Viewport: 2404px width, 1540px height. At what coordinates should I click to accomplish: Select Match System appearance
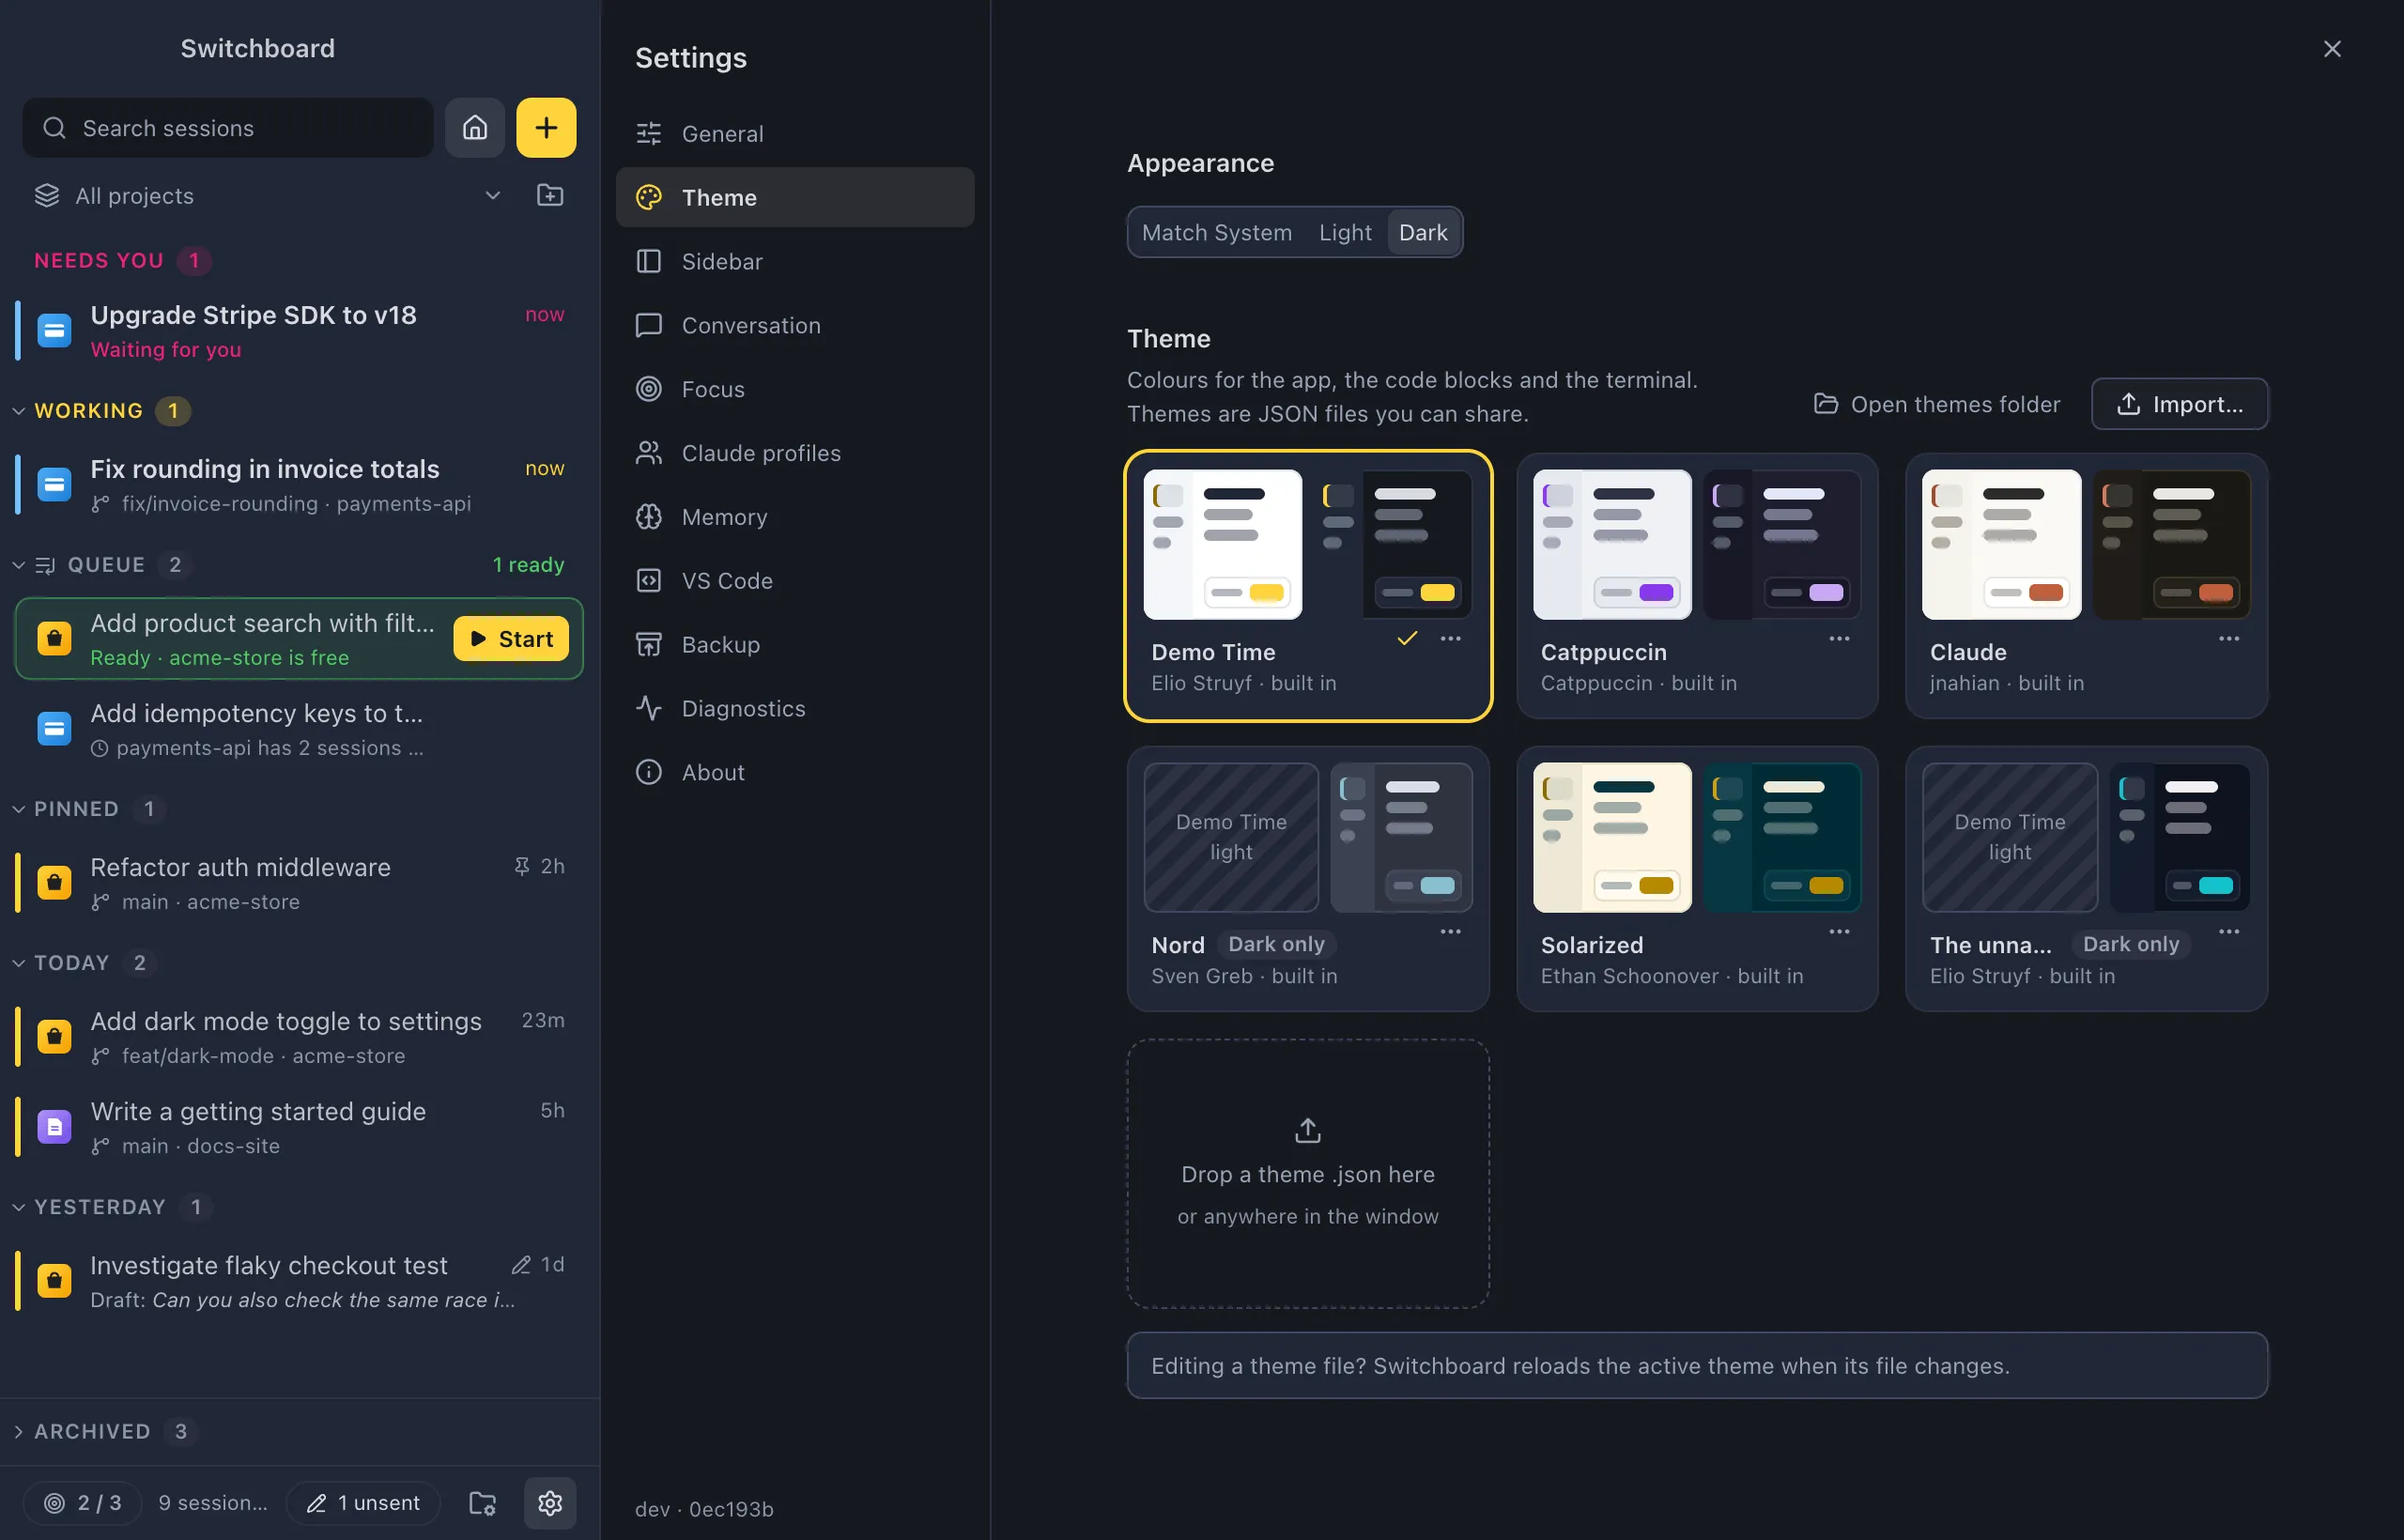coord(1217,233)
